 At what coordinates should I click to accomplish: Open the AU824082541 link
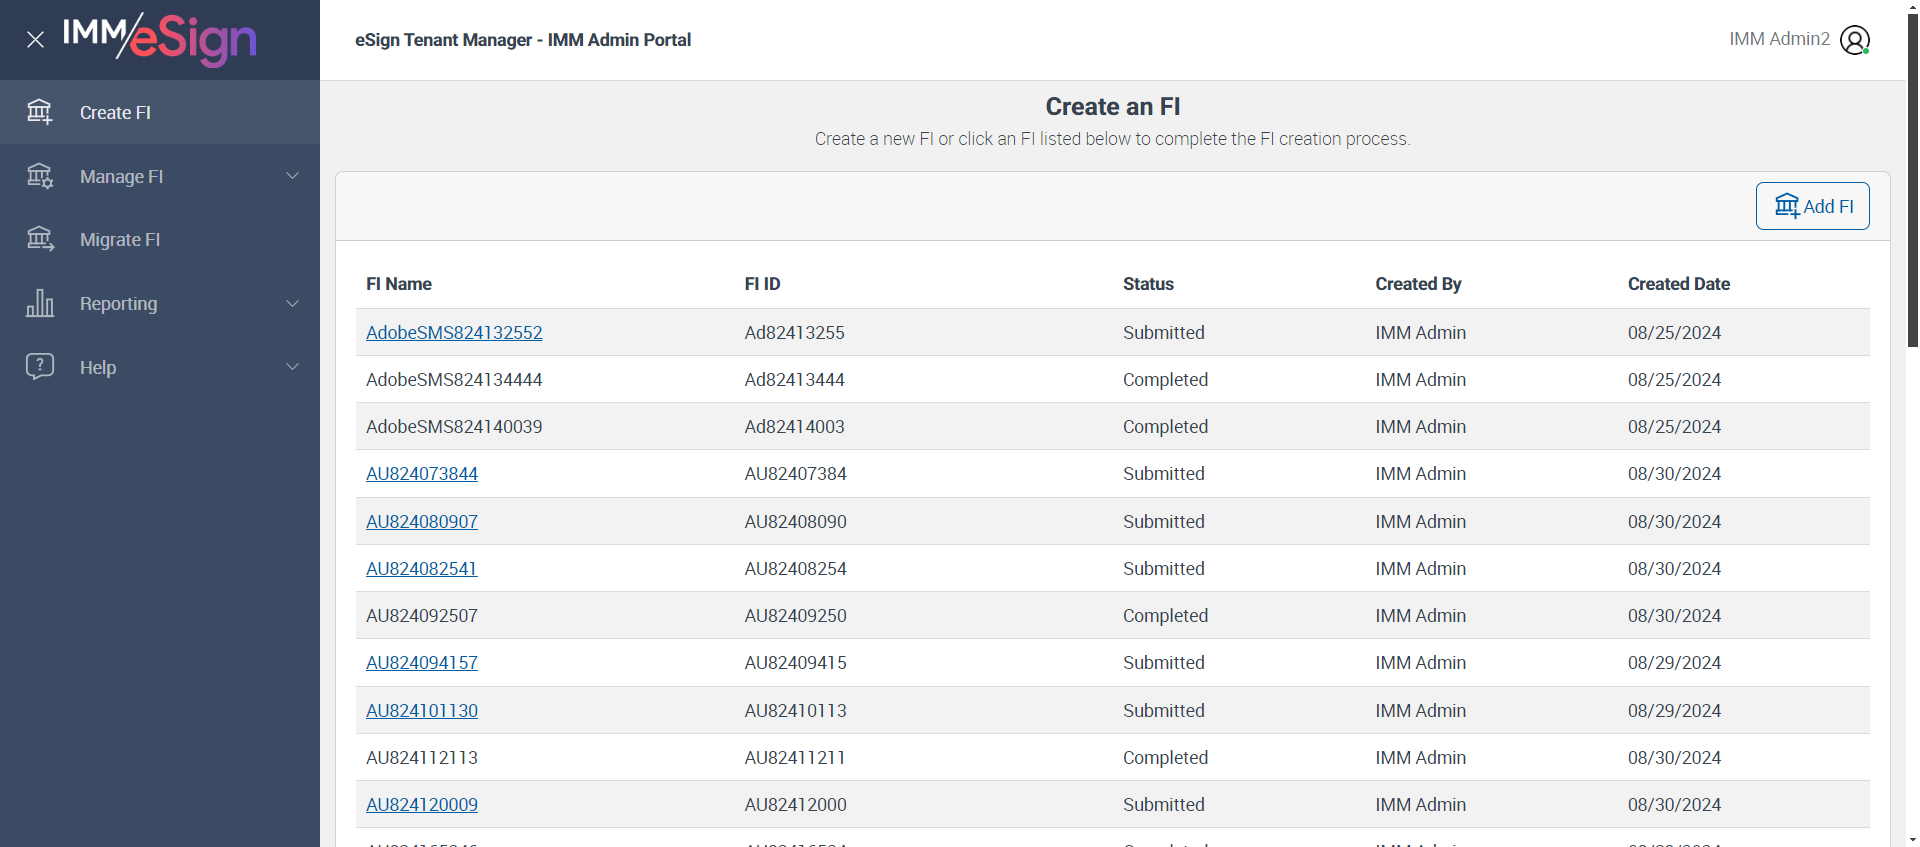coord(422,568)
